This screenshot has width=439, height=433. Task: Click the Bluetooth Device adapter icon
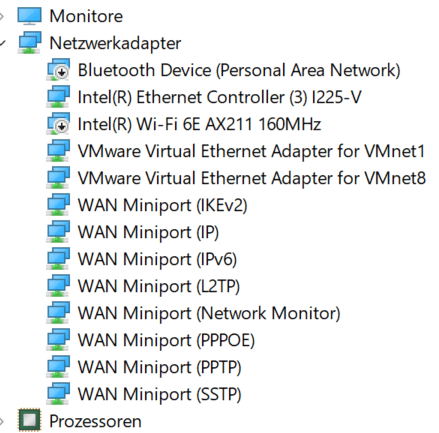(58, 70)
